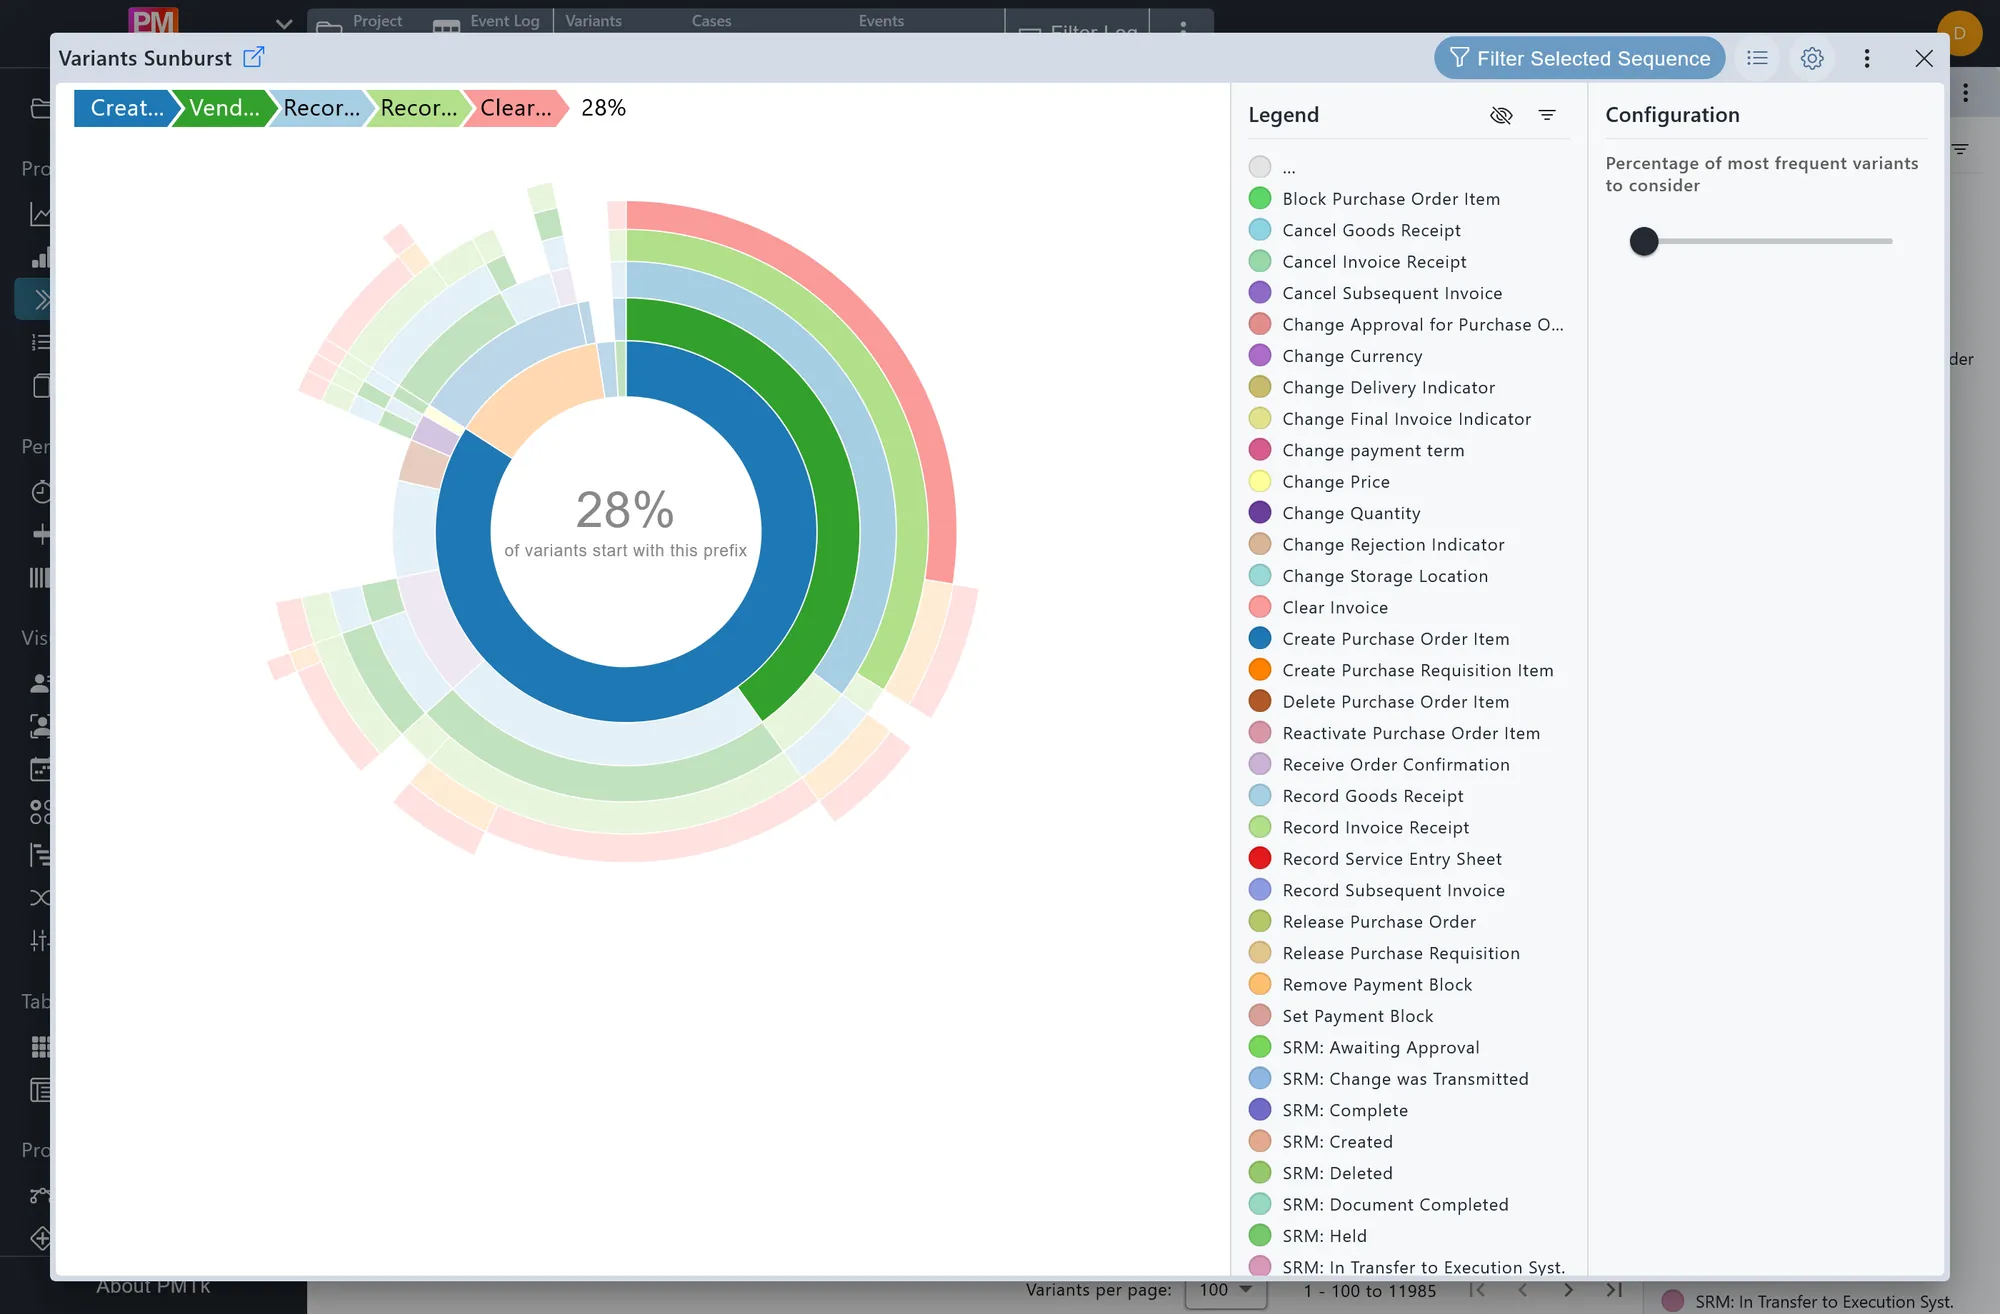Open shuffle crossing arrows icon in sidebar

[x=40, y=897]
